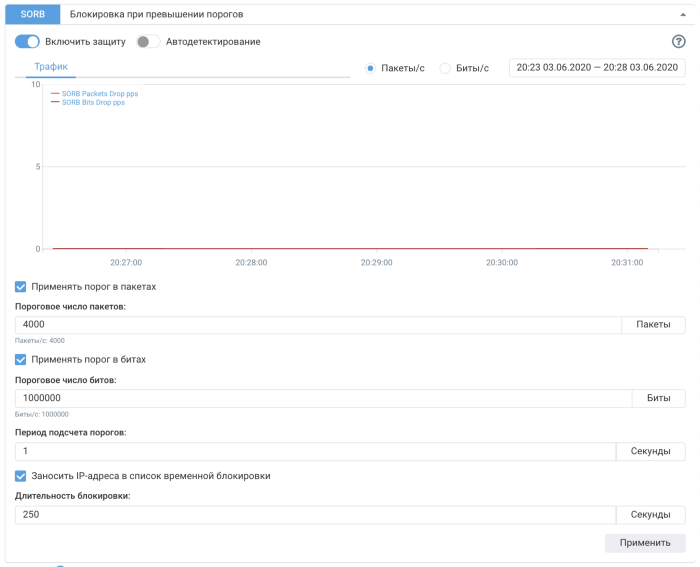Enable the "Автодетектирование" switch

click(x=148, y=42)
